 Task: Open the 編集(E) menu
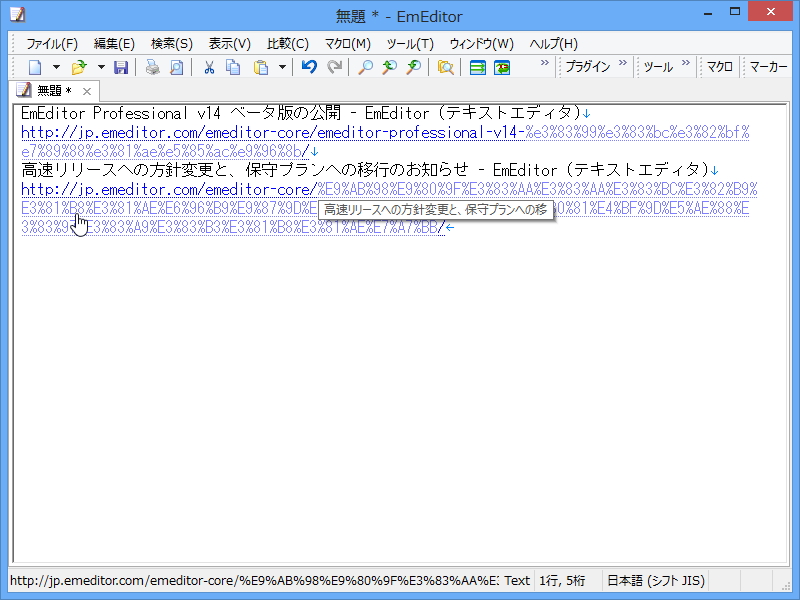[114, 44]
